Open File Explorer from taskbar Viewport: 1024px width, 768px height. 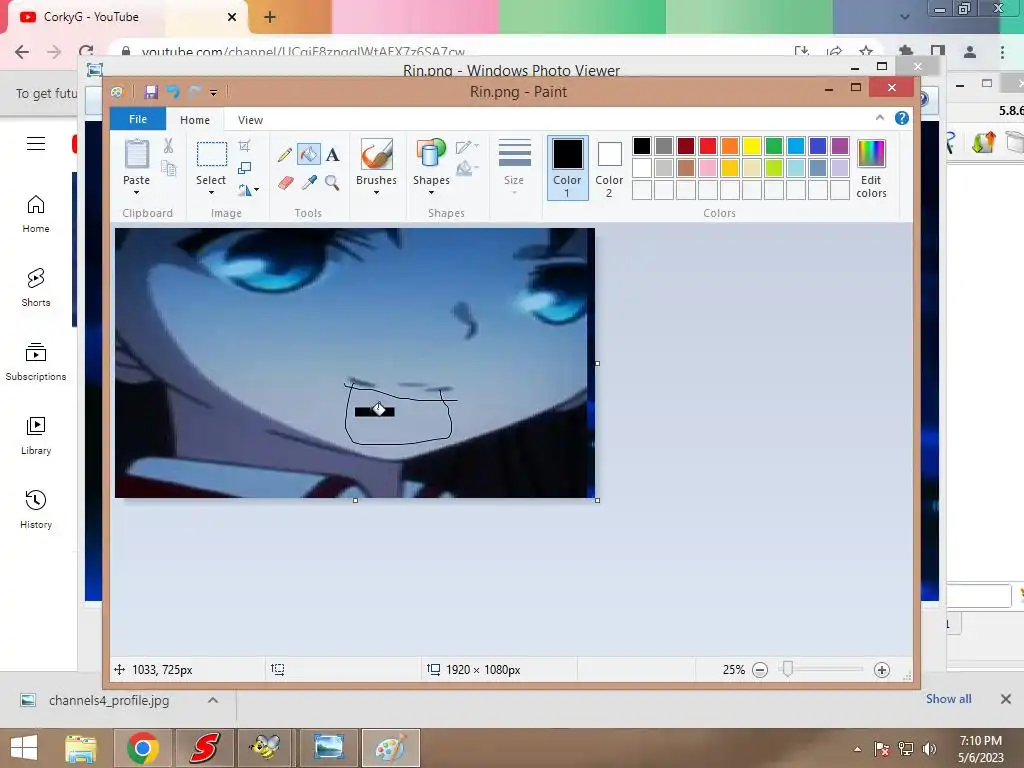[81, 748]
